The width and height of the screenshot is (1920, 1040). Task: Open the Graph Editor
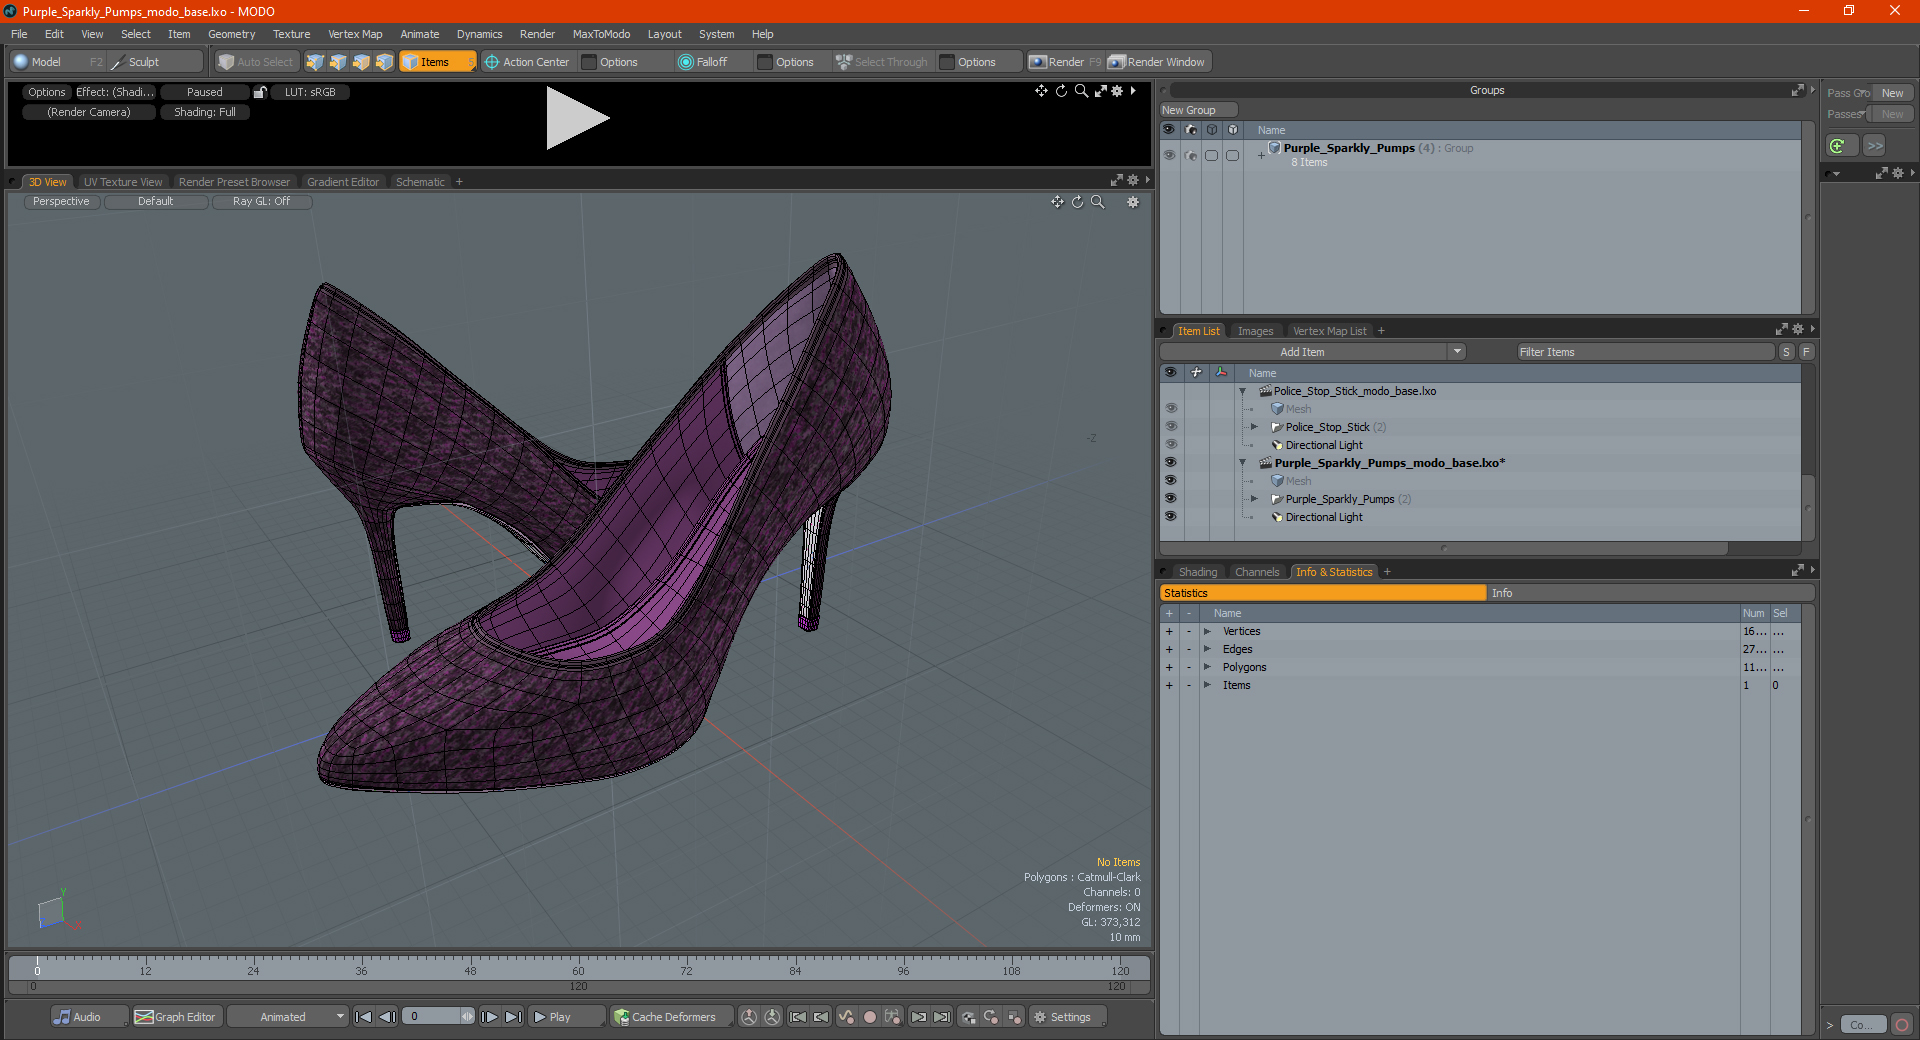[x=176, y=1017]
